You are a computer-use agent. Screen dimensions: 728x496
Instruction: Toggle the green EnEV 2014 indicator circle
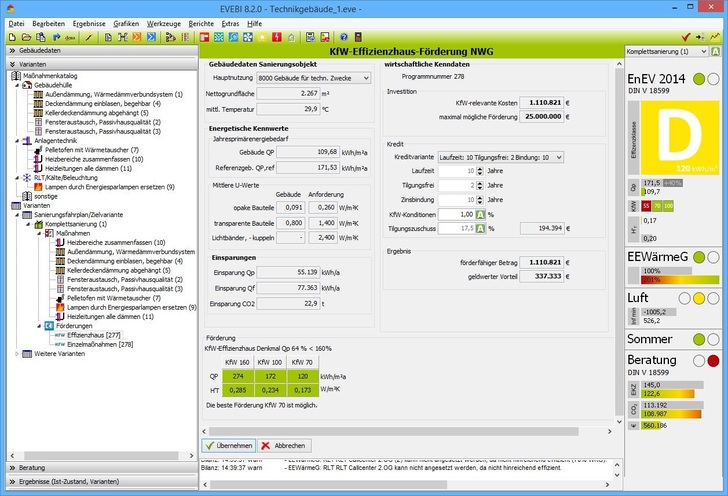(698, 79)
